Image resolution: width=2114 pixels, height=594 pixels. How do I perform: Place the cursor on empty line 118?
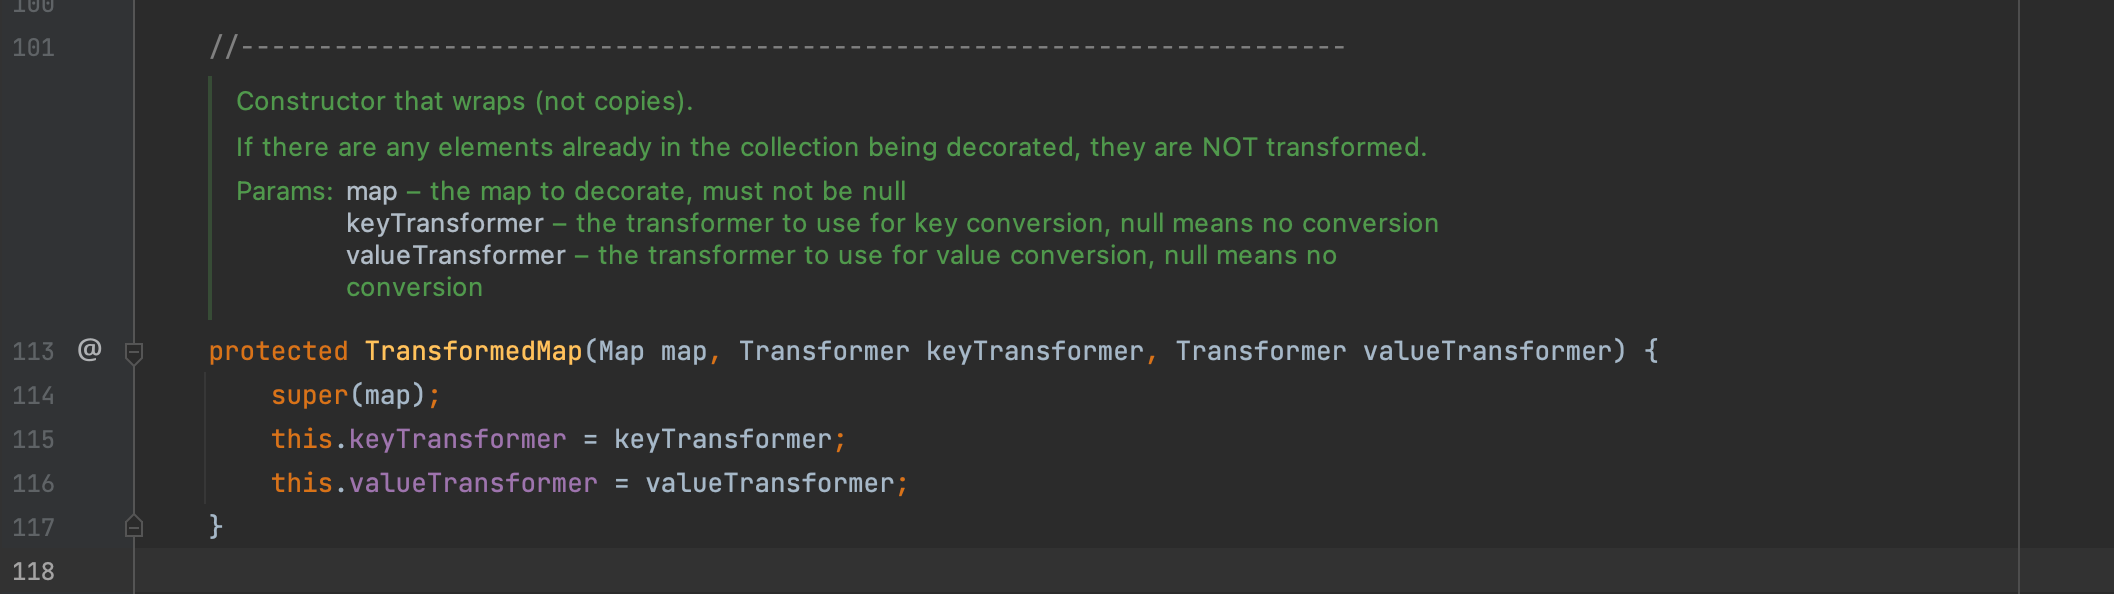pos(1076,571)
